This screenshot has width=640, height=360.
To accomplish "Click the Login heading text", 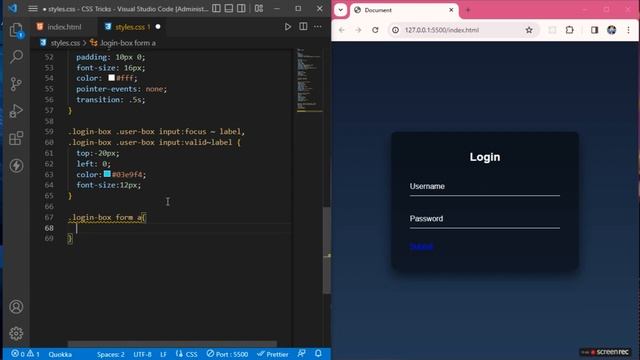I will pyautogui.click(x=484, y=157).
